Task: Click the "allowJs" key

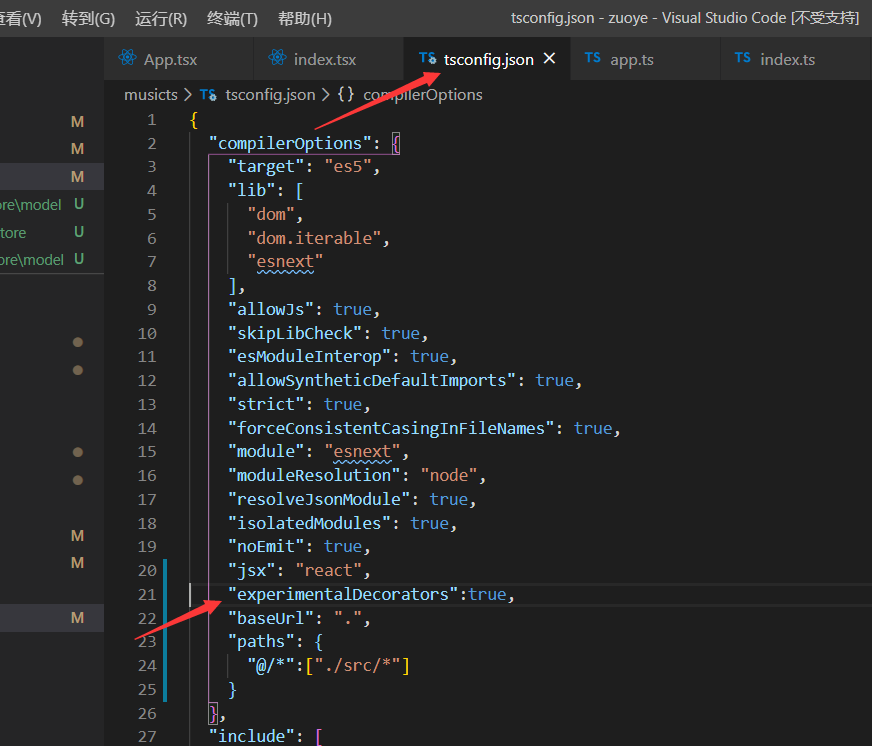Action: pyautogui.click(x=271, y=309)
